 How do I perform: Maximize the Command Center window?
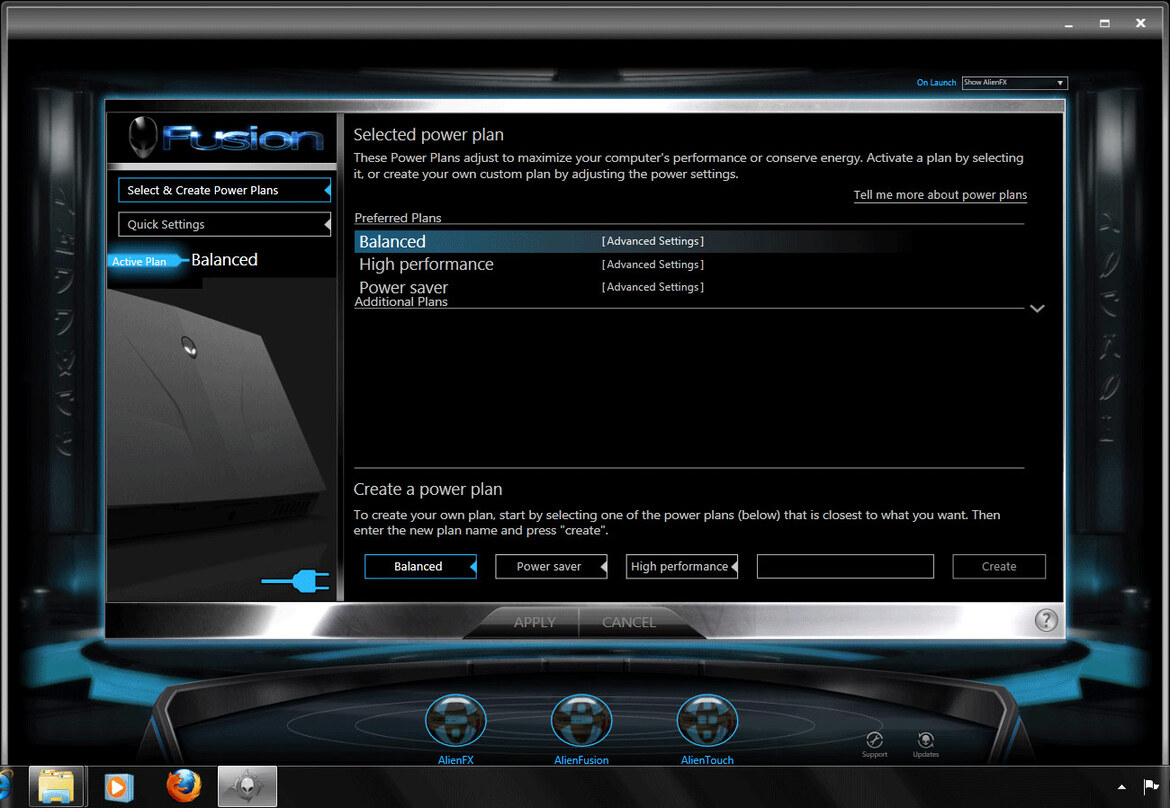(x=1104, y=23)
